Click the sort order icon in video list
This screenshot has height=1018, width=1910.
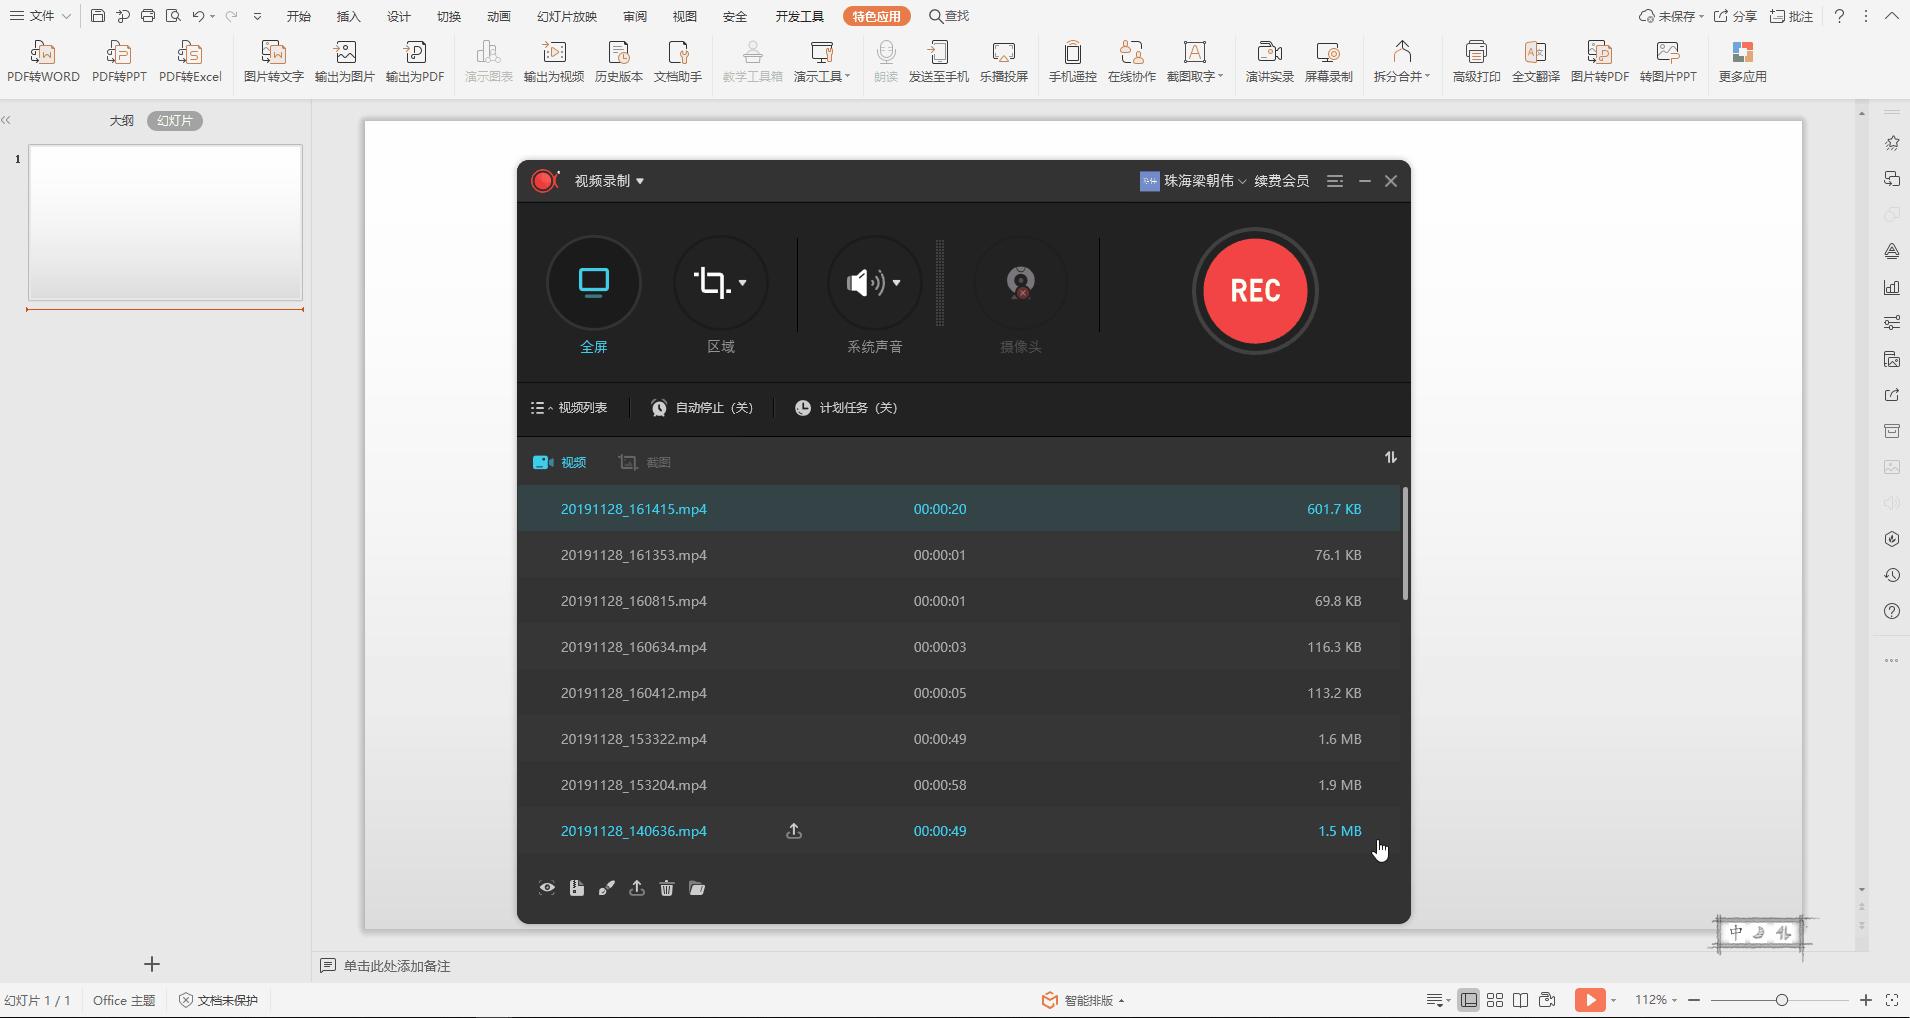point(1390,458)
